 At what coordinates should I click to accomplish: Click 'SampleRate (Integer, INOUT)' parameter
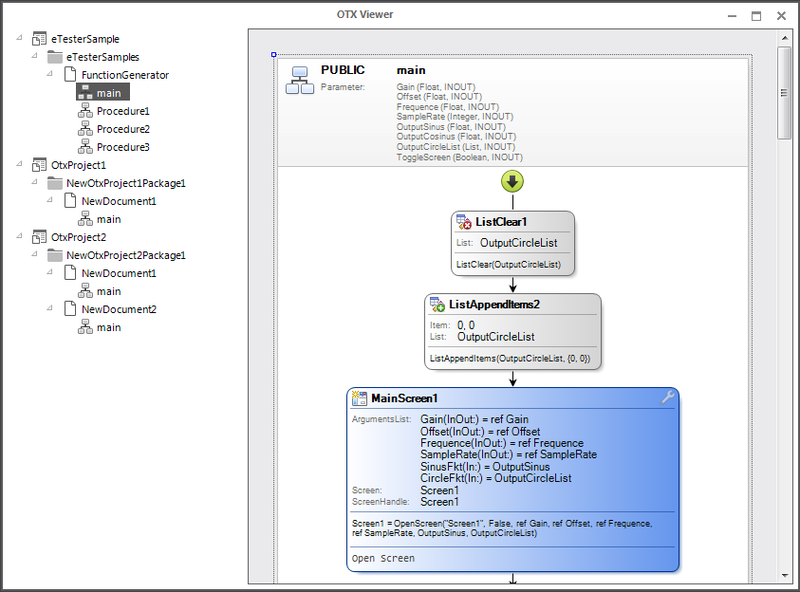coord(455,116)
